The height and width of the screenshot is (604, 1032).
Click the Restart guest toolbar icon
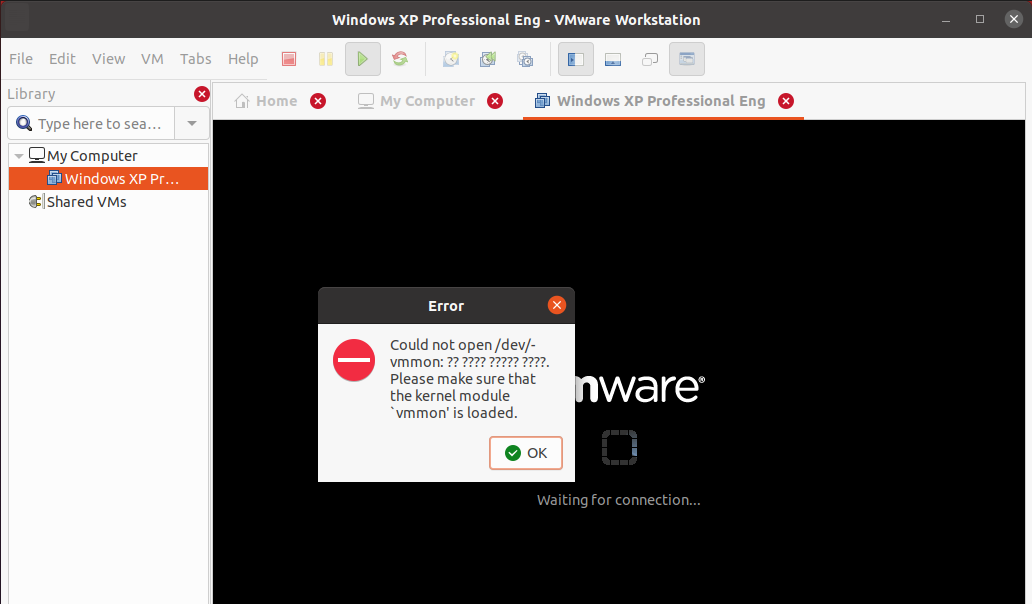400,59
